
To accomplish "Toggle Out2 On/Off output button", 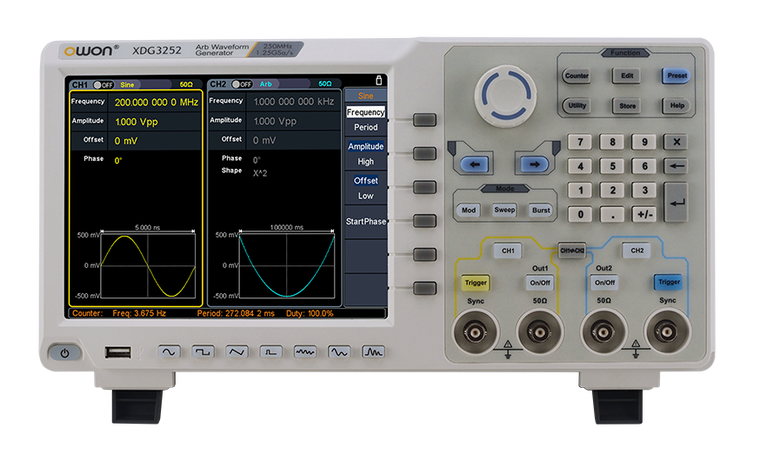I will 604,282.
